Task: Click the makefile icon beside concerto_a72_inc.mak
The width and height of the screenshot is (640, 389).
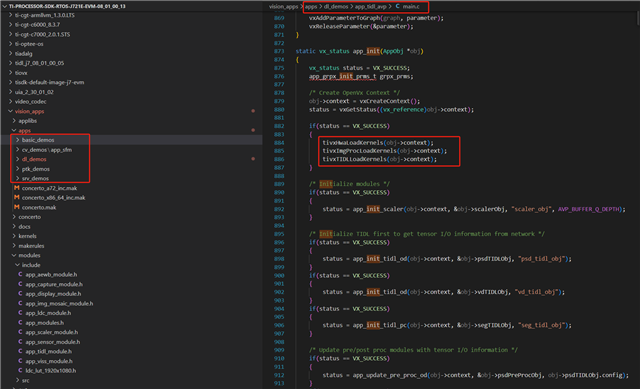Action: [17, 188]
